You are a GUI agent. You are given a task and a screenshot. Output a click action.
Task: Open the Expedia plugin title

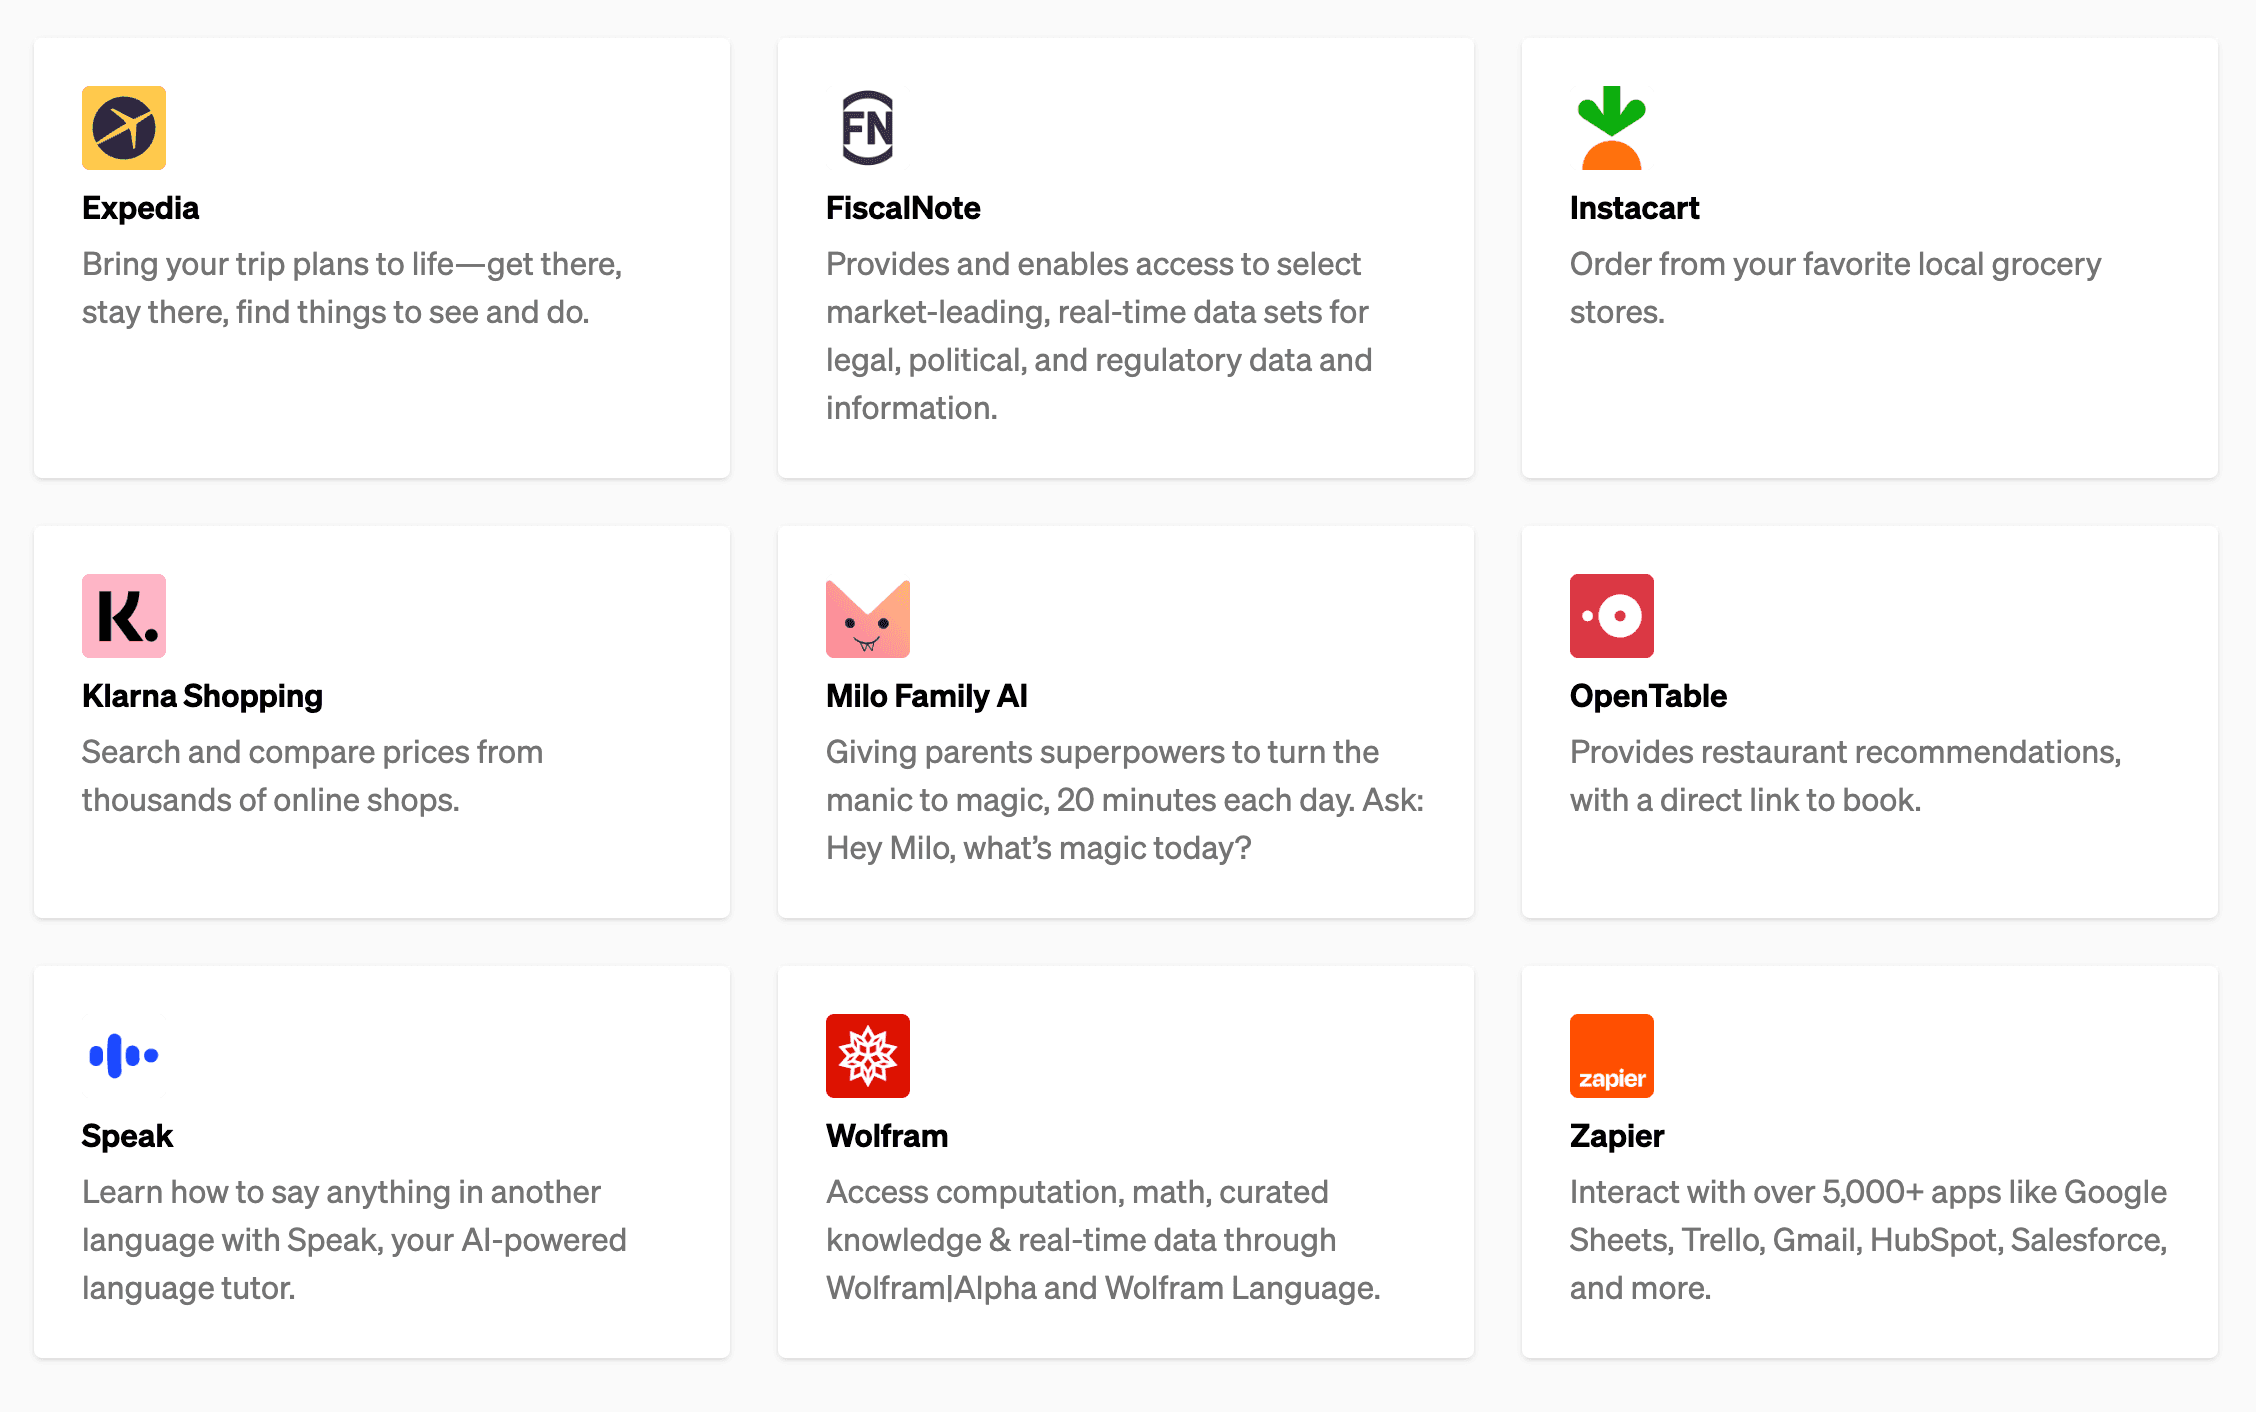click(x=140, y=208)
